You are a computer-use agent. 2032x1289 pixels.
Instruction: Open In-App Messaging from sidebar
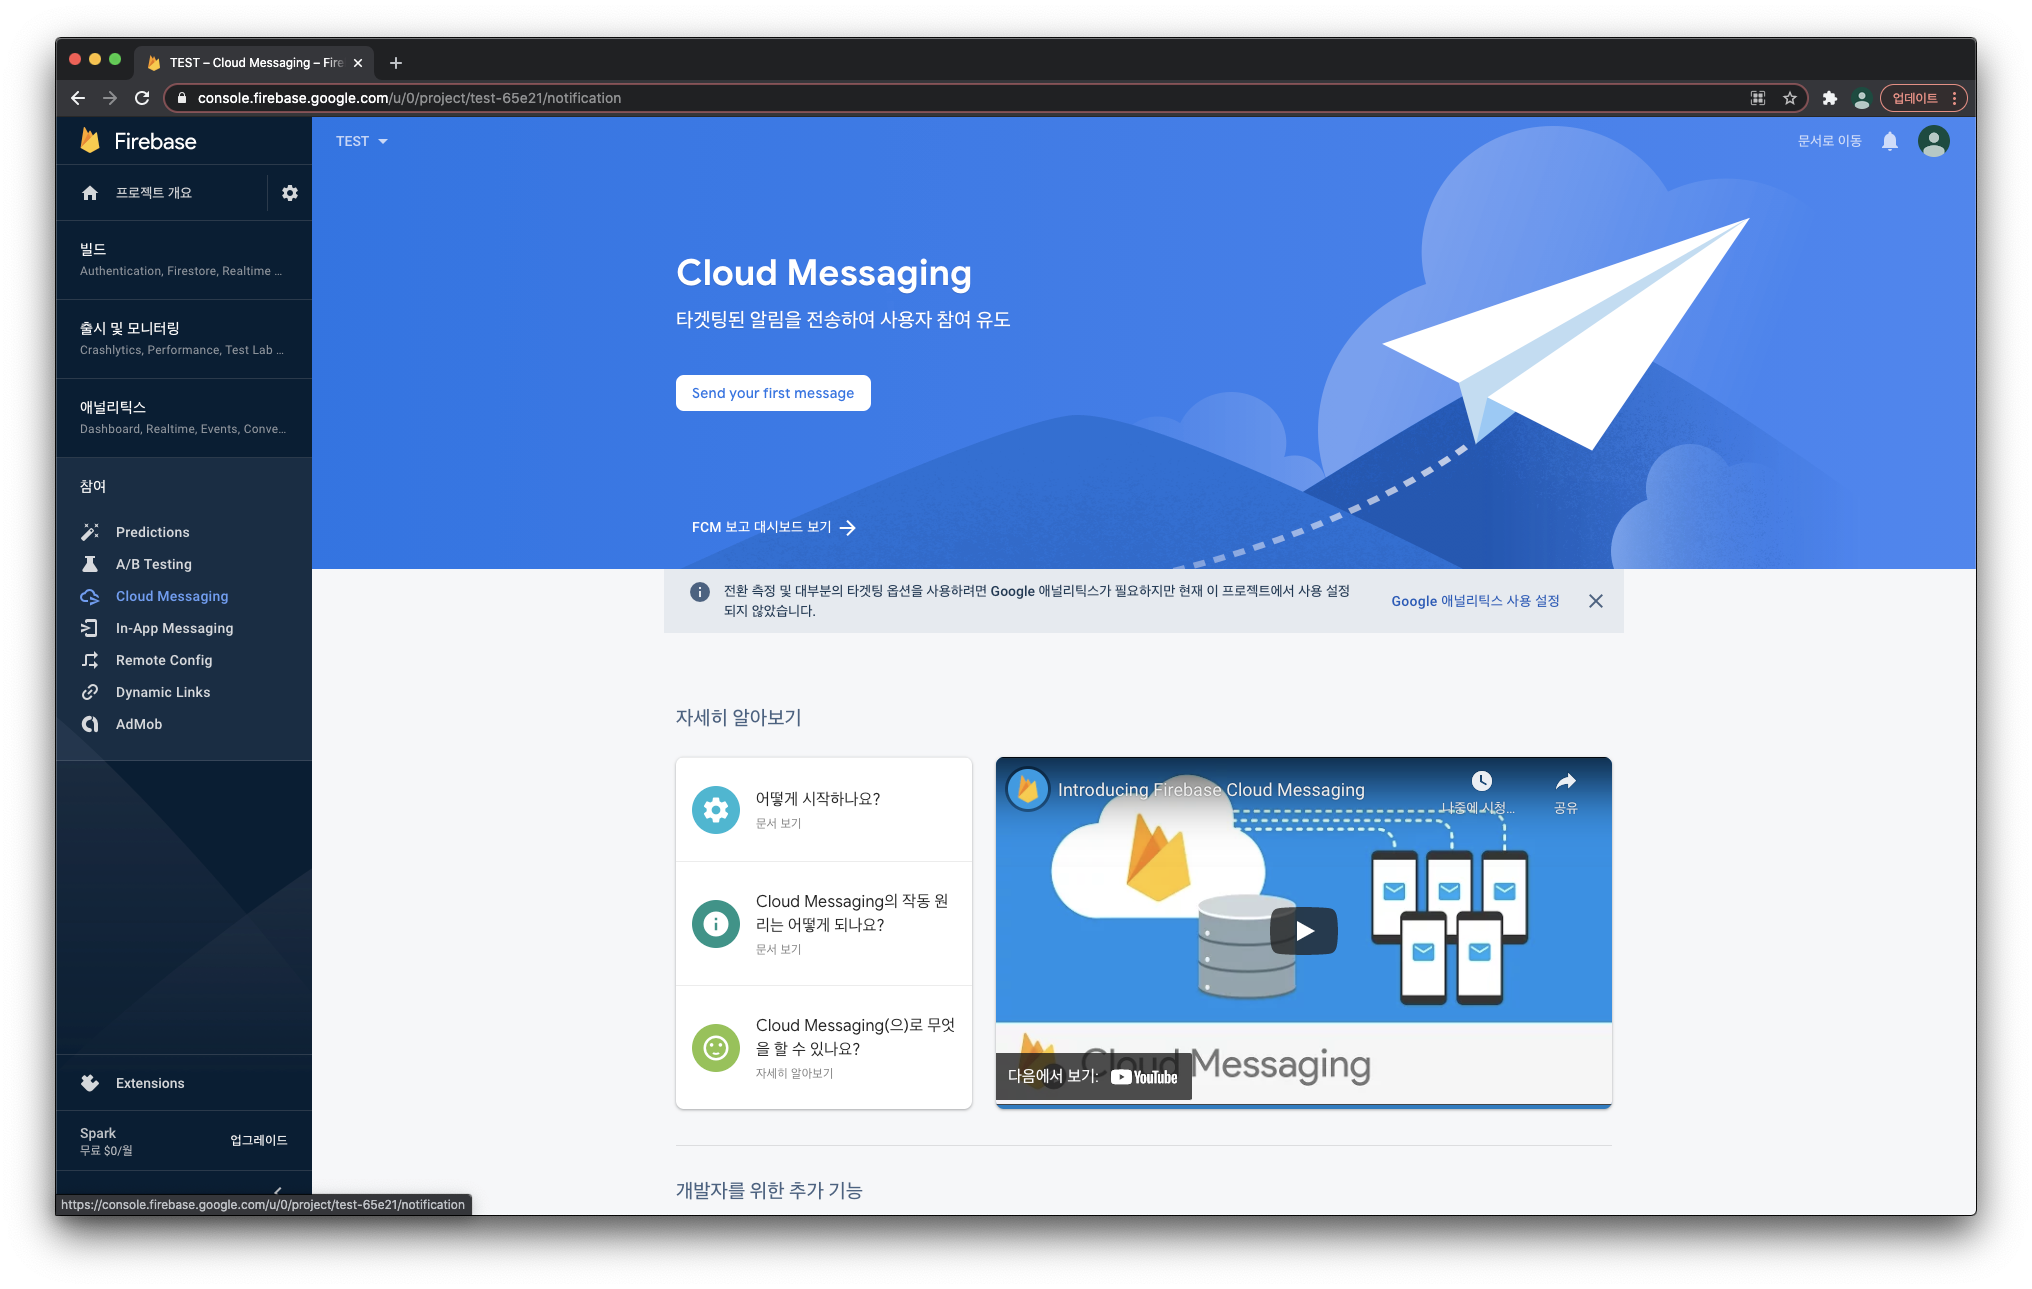pos(174,628)
